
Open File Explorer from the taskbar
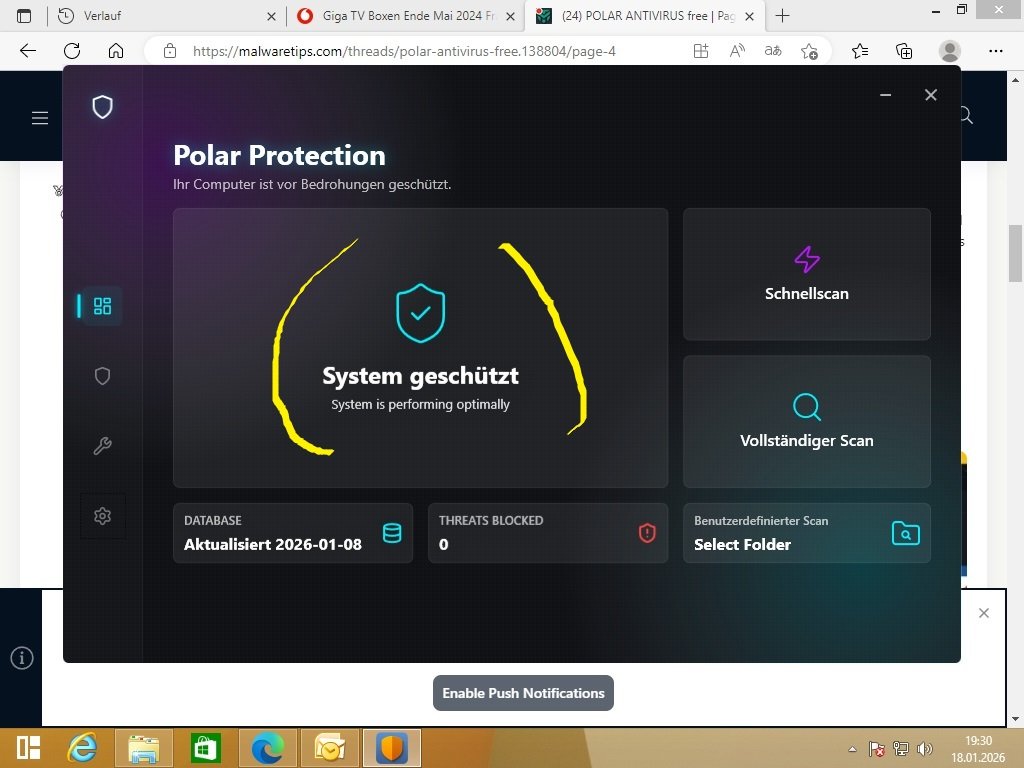pyautogui.click(x=144, y=748)
